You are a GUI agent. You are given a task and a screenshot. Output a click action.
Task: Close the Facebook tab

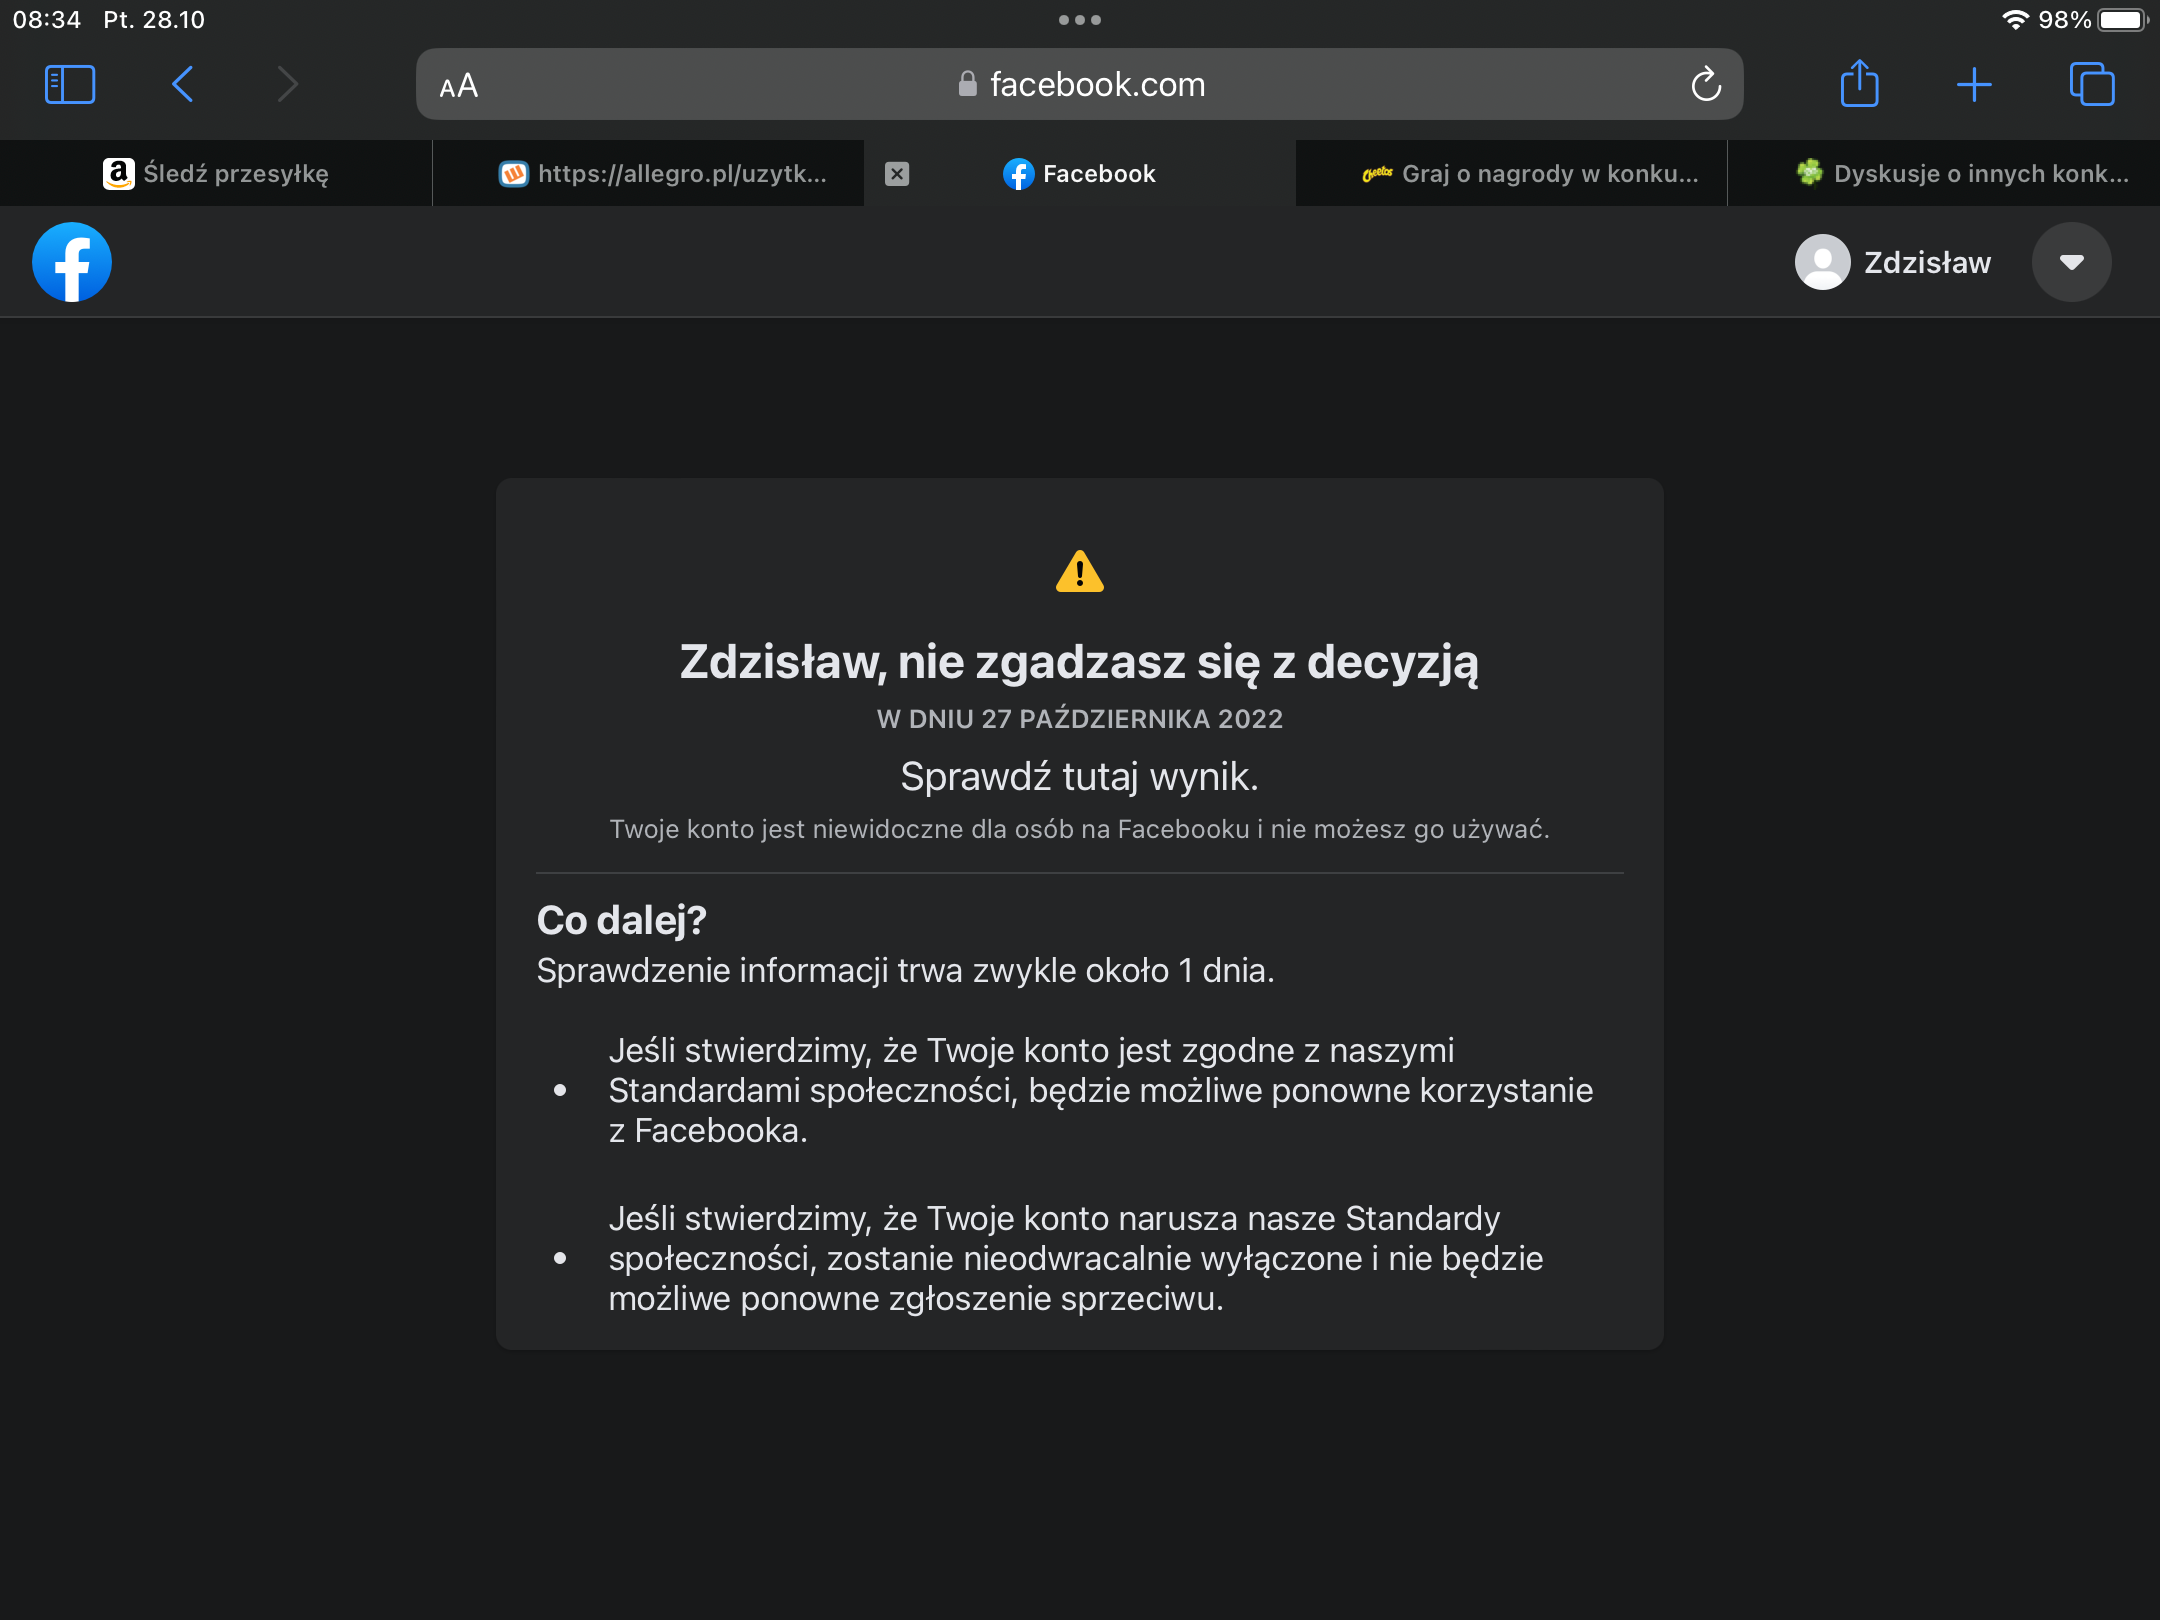tap(897, 174)
